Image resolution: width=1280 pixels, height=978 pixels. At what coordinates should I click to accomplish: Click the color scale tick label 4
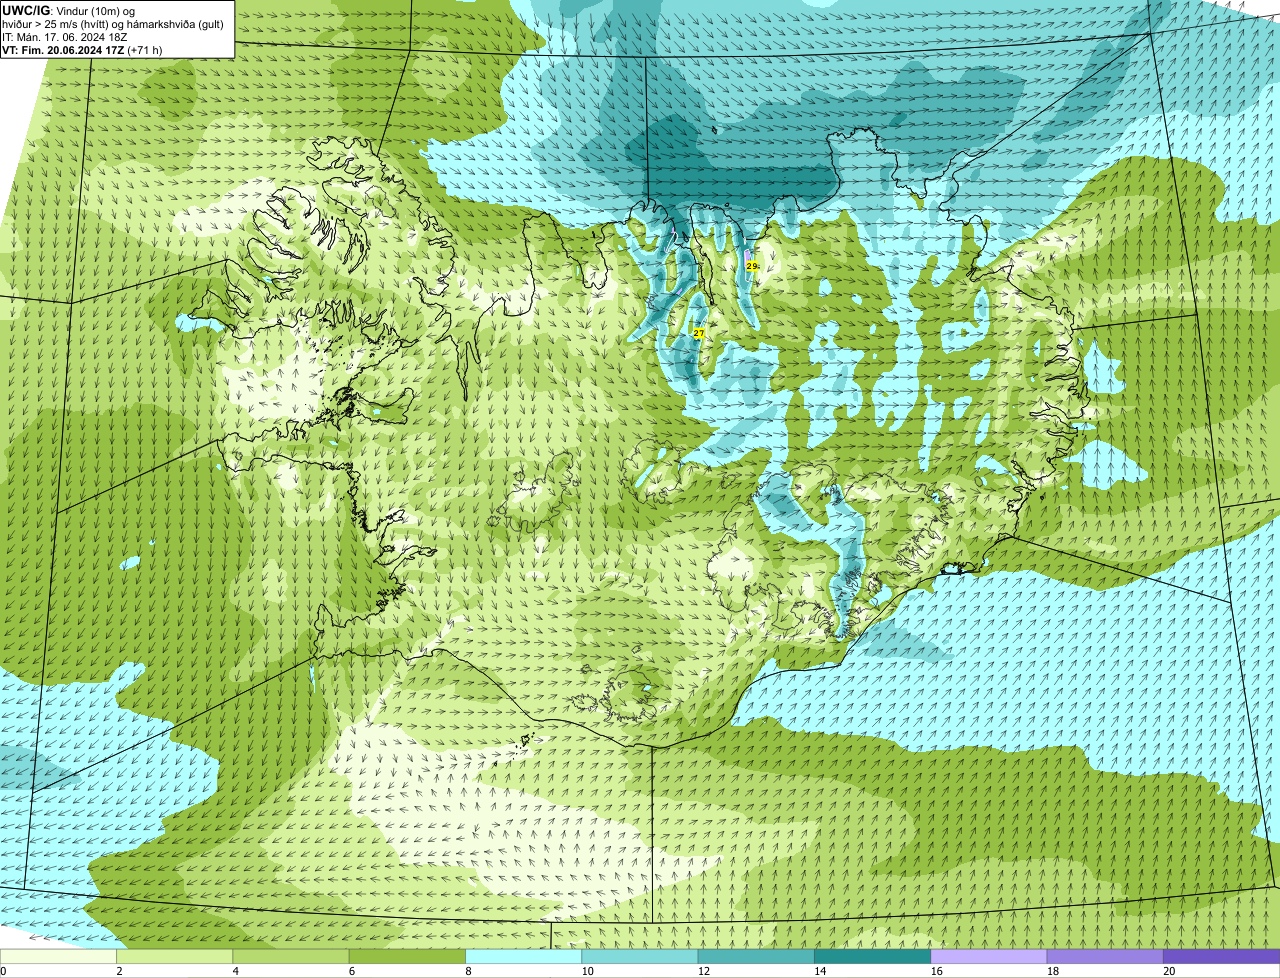(x=236, y=971)
